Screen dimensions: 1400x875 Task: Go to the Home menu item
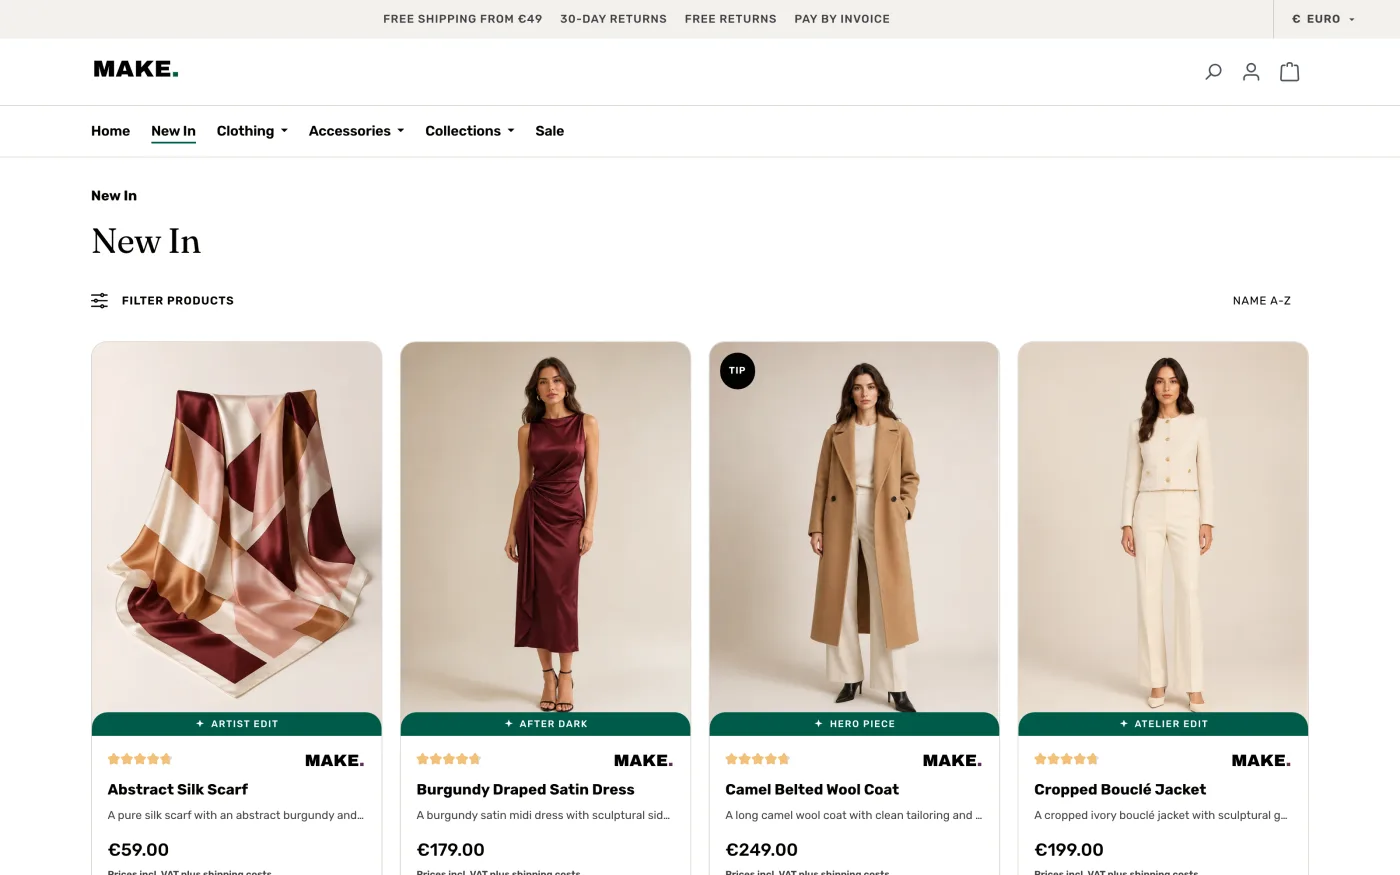110,131
